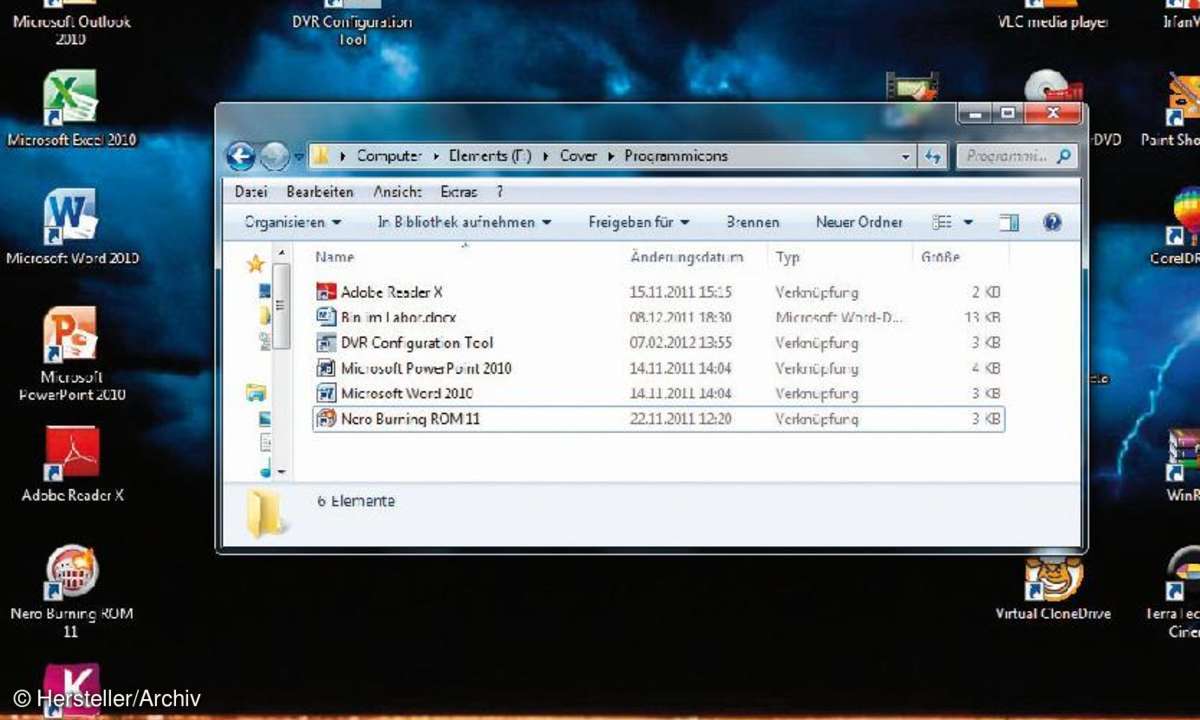1200x720 pixels.
Task: Click navigation pane scrollbar down arrow
Action: [281, 470]
